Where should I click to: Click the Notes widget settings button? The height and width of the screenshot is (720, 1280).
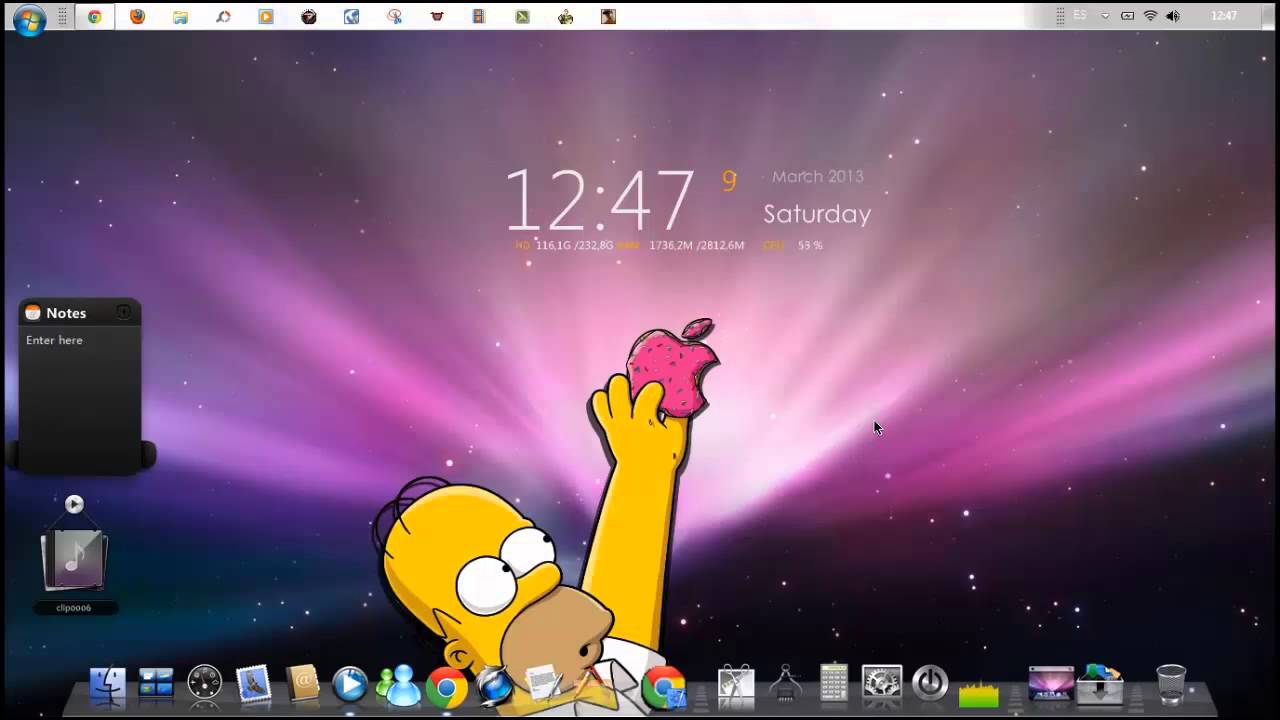click(124, 312)
